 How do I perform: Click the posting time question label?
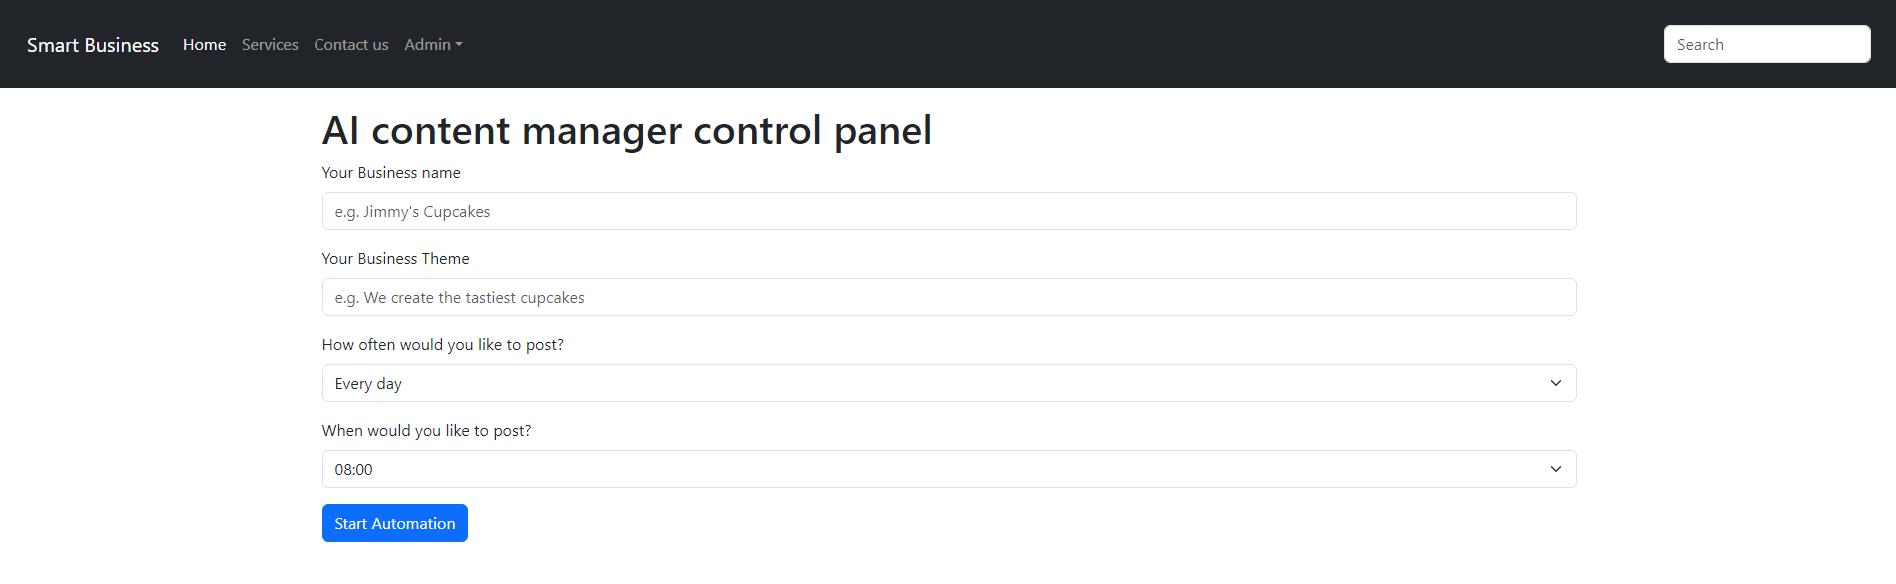coord(426,430)
